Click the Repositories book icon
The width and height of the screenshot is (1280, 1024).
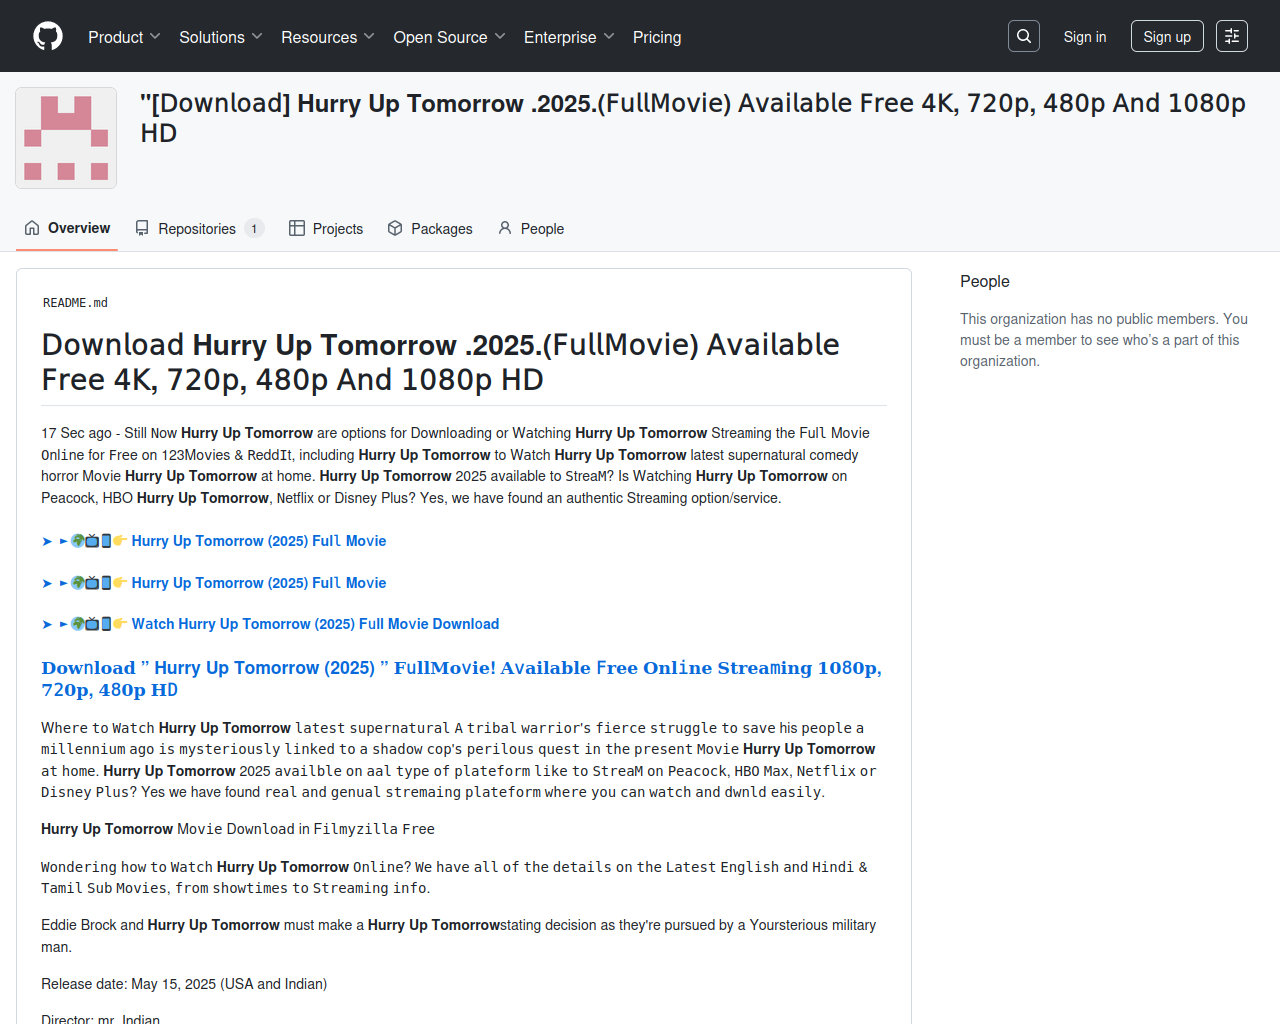point(142,228)
